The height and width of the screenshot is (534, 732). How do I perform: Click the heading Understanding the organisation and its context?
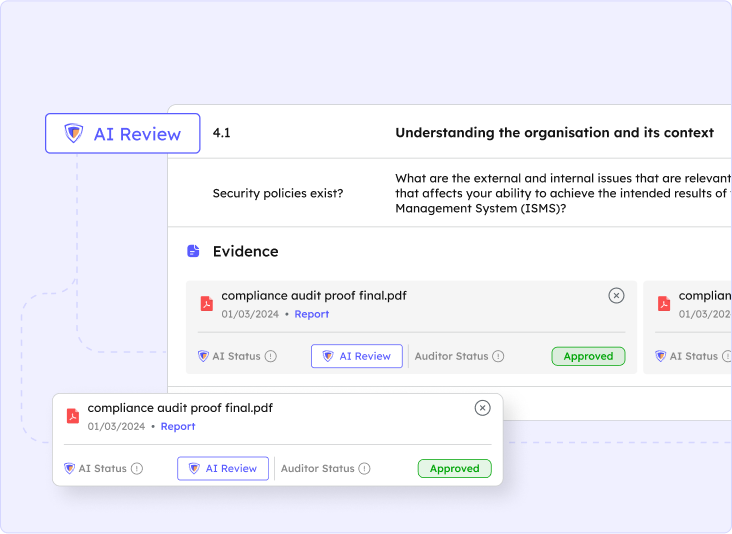click(554, 133)
